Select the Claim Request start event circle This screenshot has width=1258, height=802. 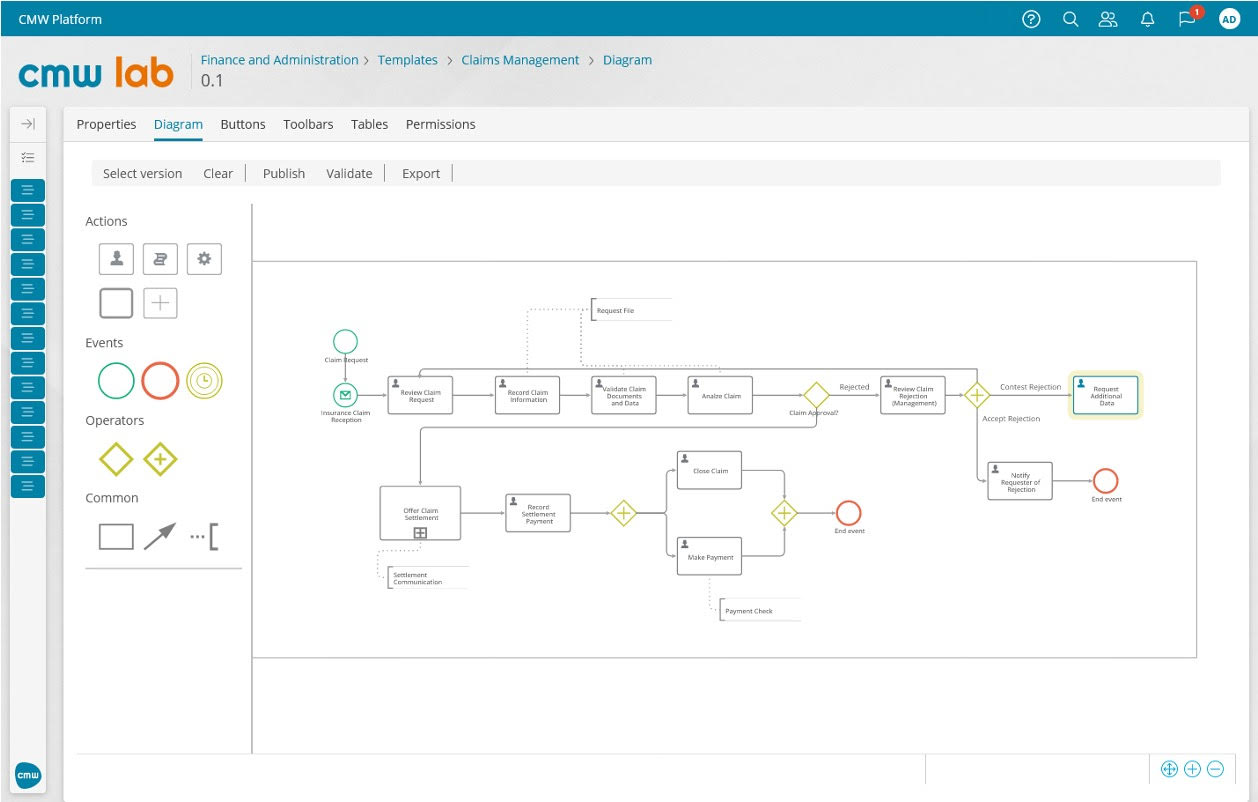345,342
